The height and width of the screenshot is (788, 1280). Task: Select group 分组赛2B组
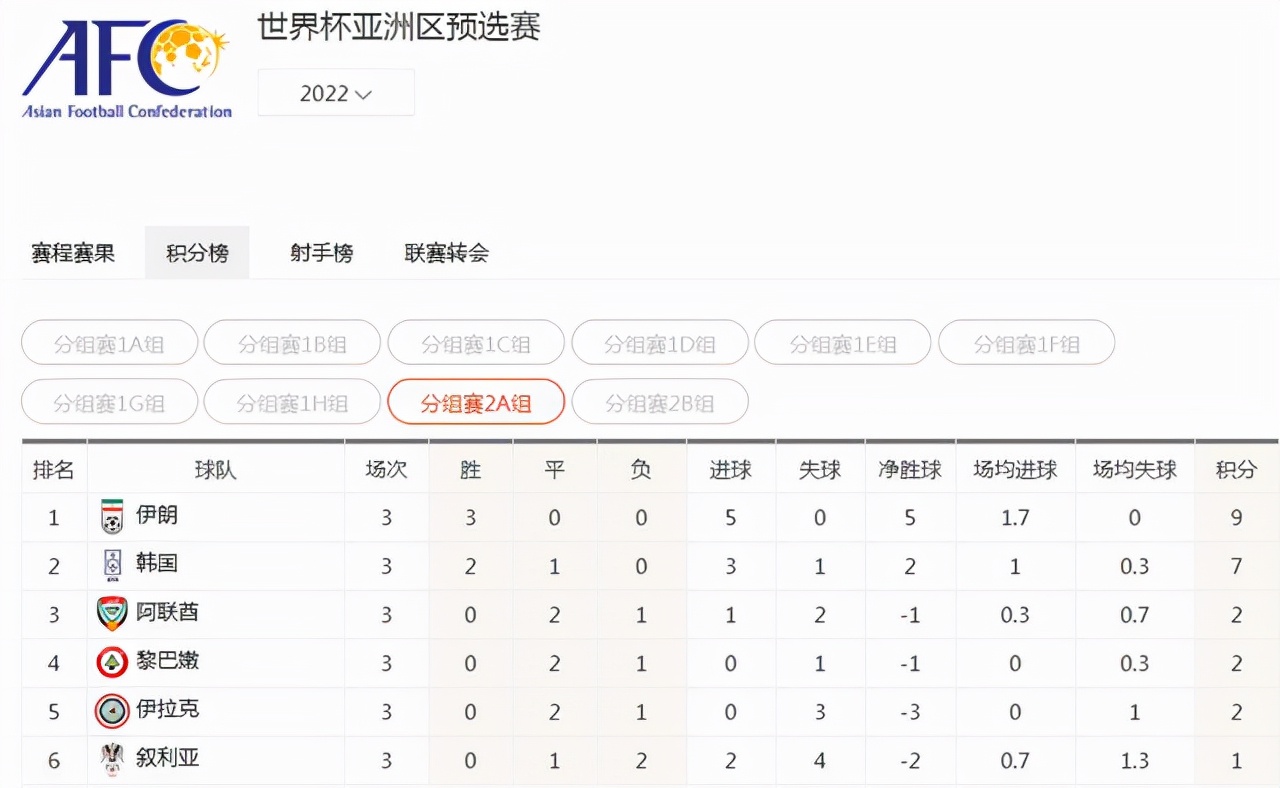point(660,403)
